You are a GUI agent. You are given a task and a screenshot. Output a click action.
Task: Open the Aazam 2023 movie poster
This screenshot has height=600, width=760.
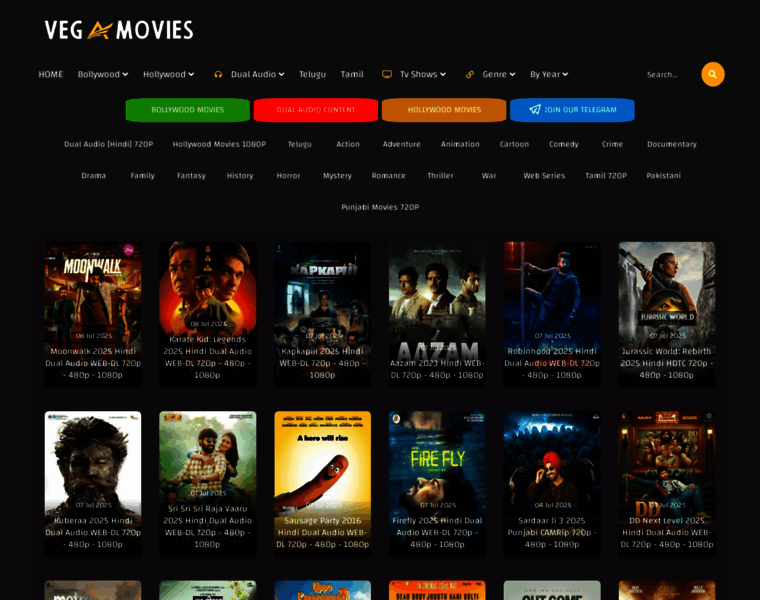[437, 314]
